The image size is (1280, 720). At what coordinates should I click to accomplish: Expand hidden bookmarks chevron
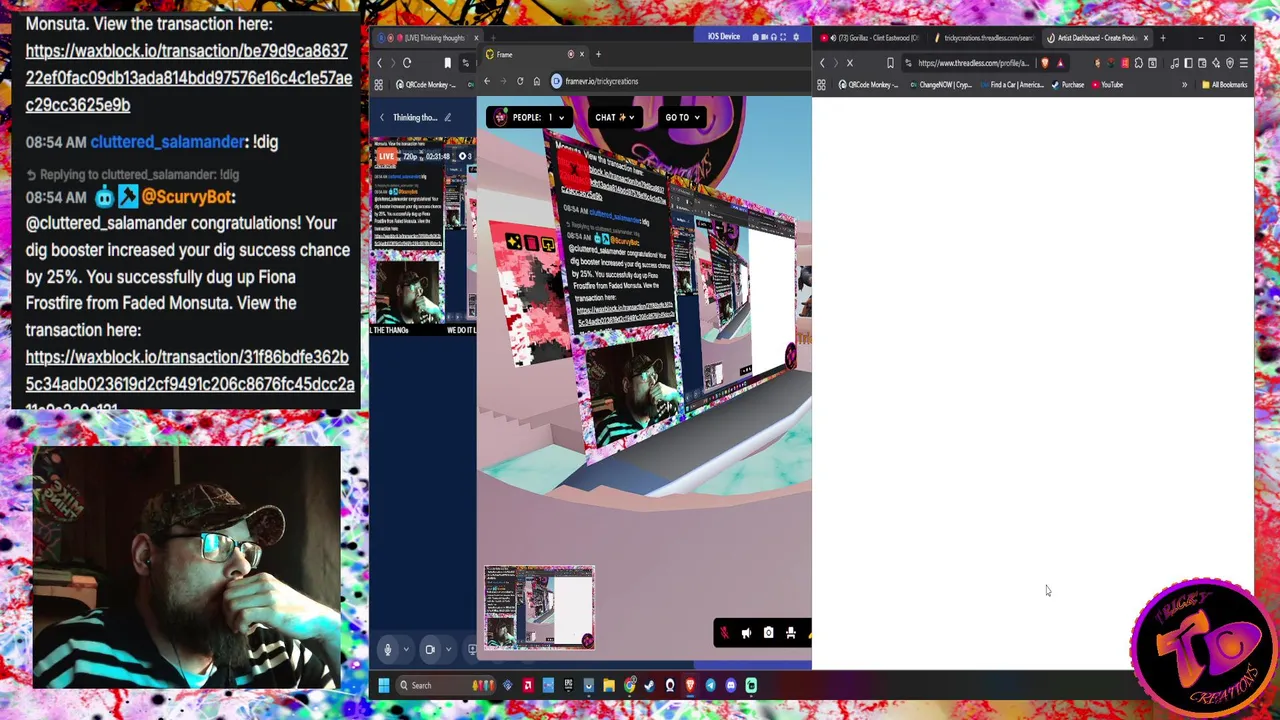click(1185, 85)
